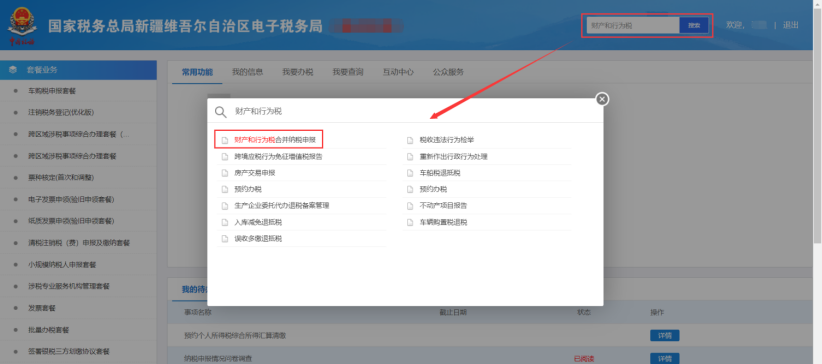The height and width of the screenshot is (364, 822).
Task: Click the magnifier icon in the popup
Action: 221,112
